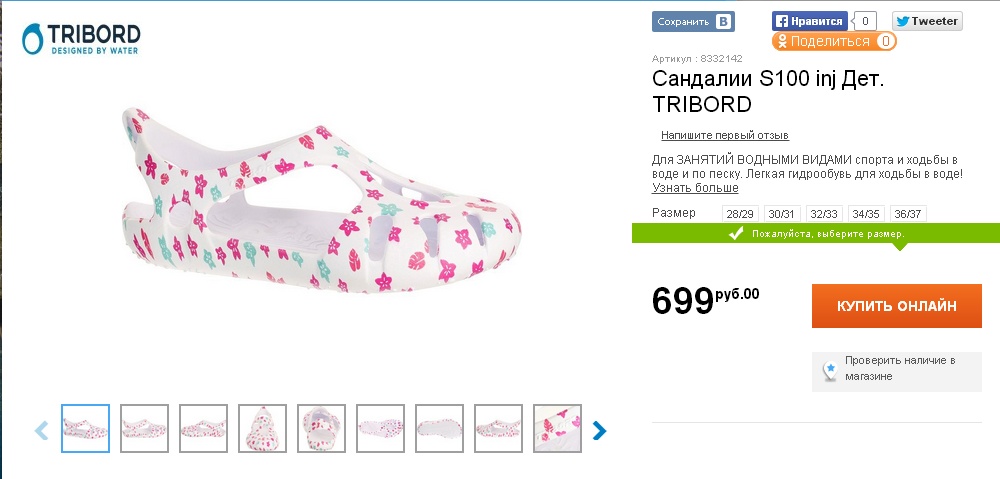Select the first sandal thumbnail

tap(85, 429)
